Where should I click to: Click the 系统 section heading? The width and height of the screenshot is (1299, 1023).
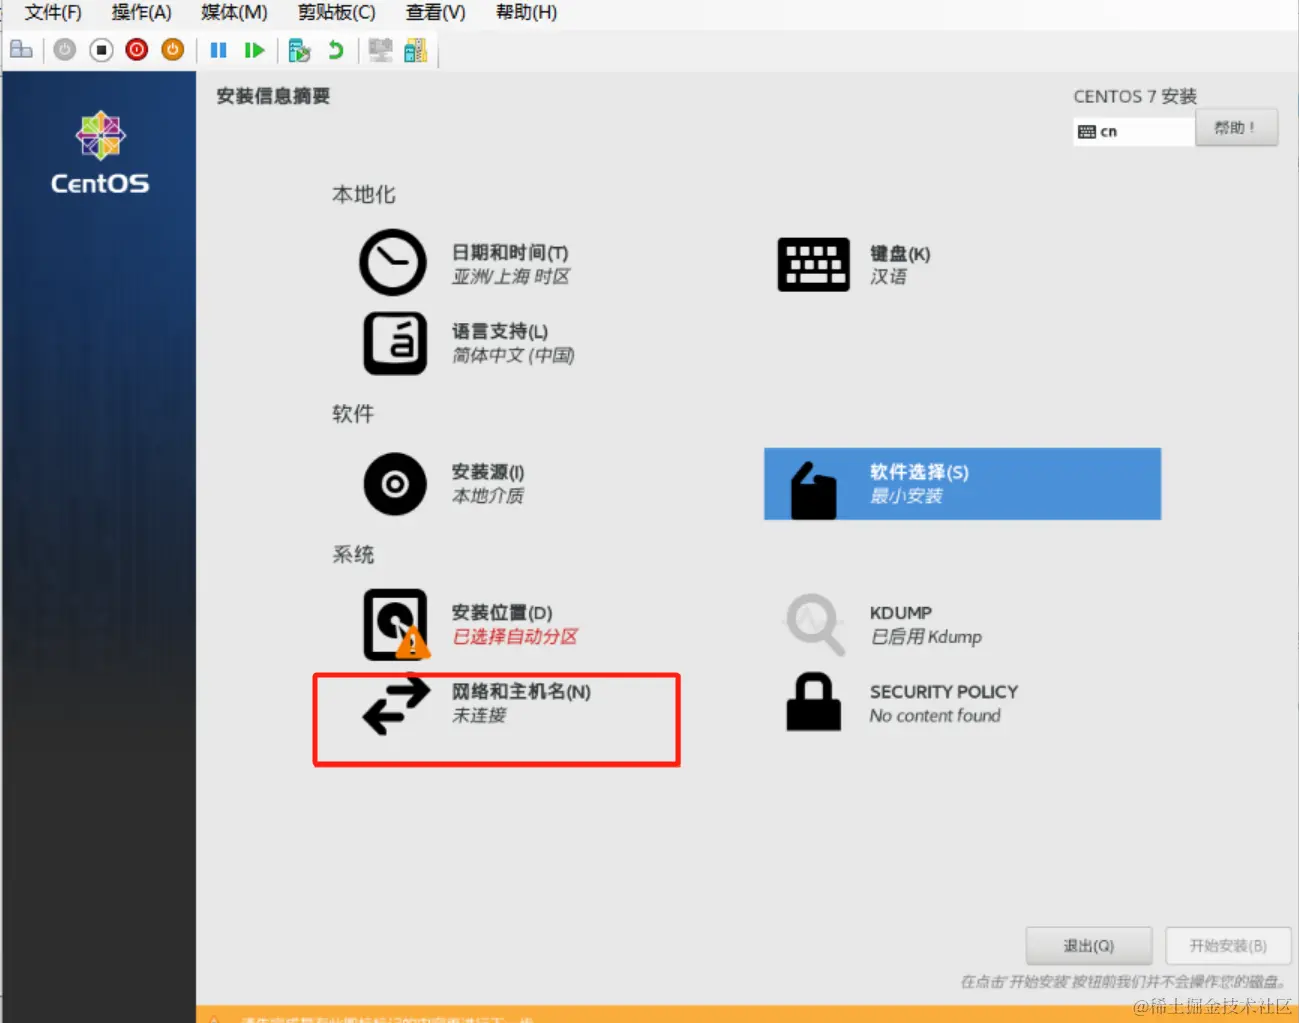(353, 555)
